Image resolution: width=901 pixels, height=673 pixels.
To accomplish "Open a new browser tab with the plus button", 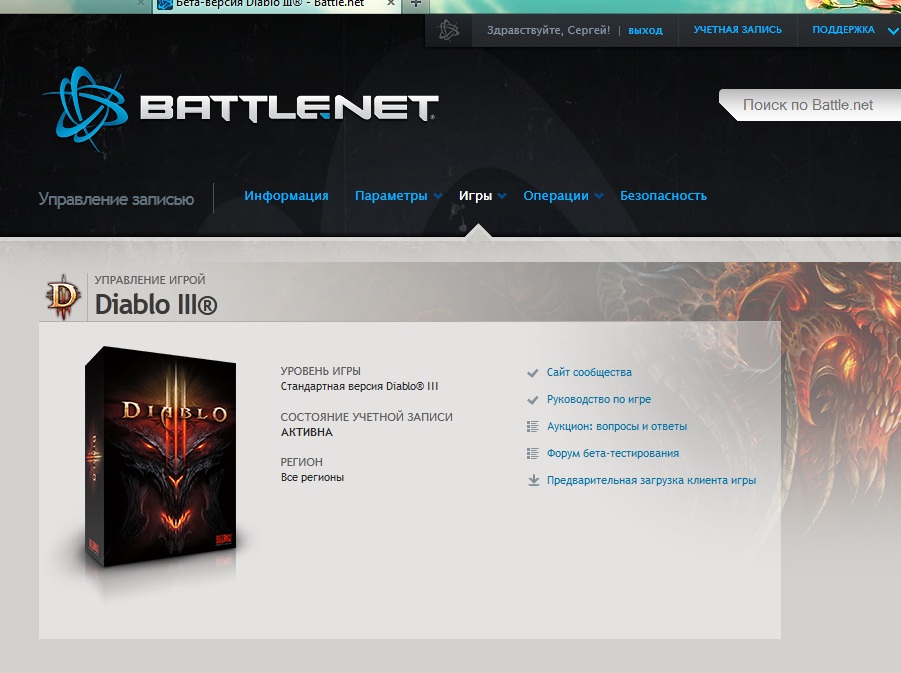I will (415, 4).
